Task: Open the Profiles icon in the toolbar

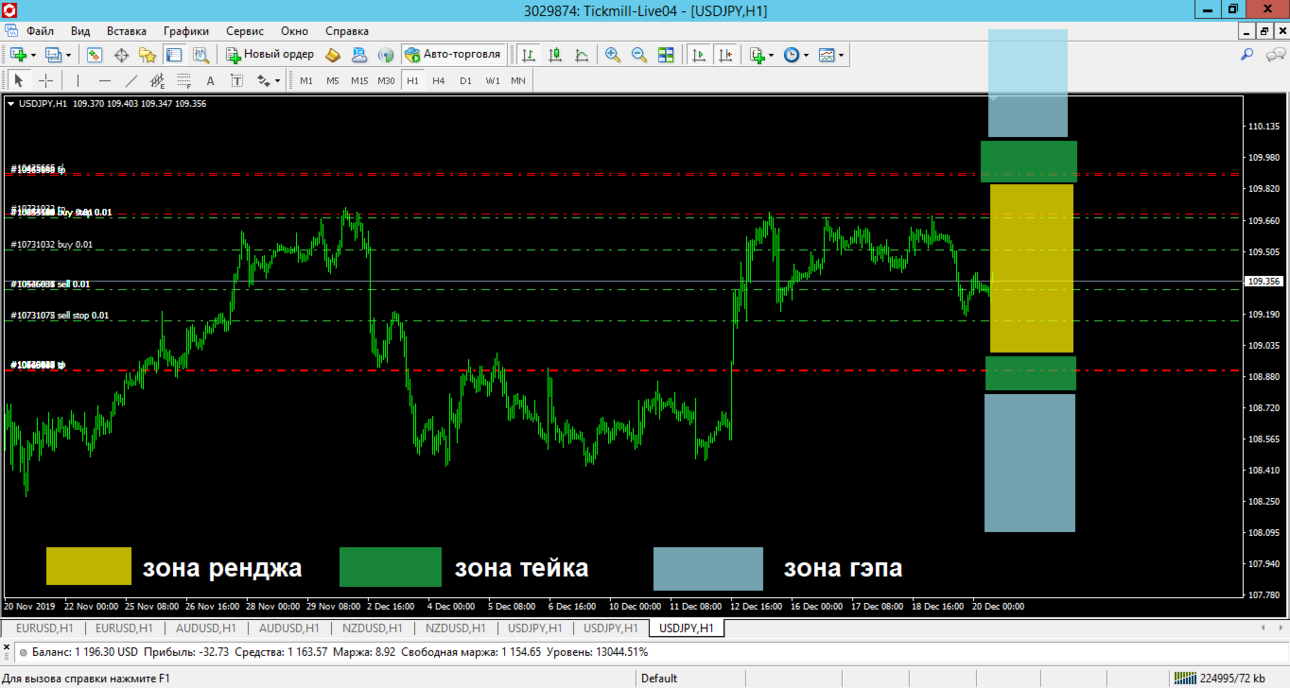Action: coord(54,55)
